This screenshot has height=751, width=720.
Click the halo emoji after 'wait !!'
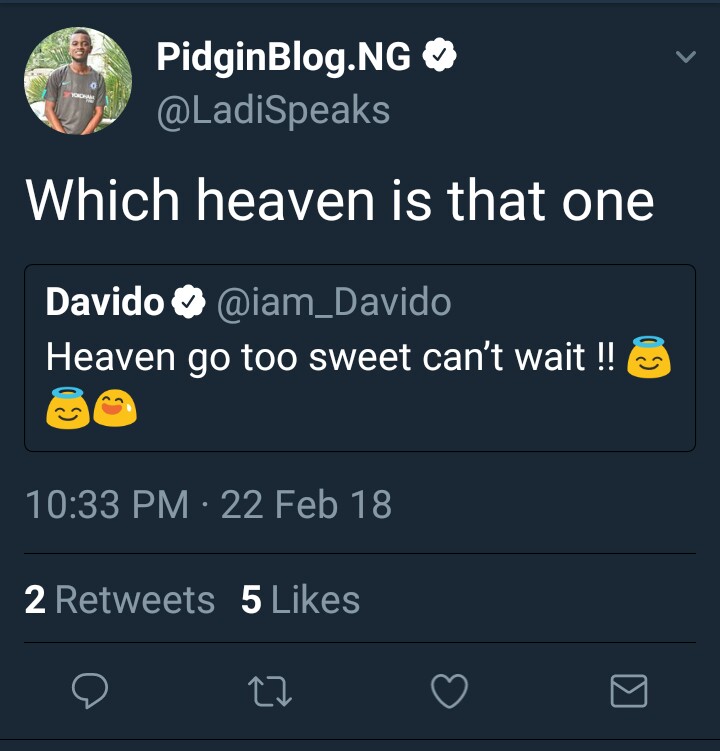[x=648, y=358]
